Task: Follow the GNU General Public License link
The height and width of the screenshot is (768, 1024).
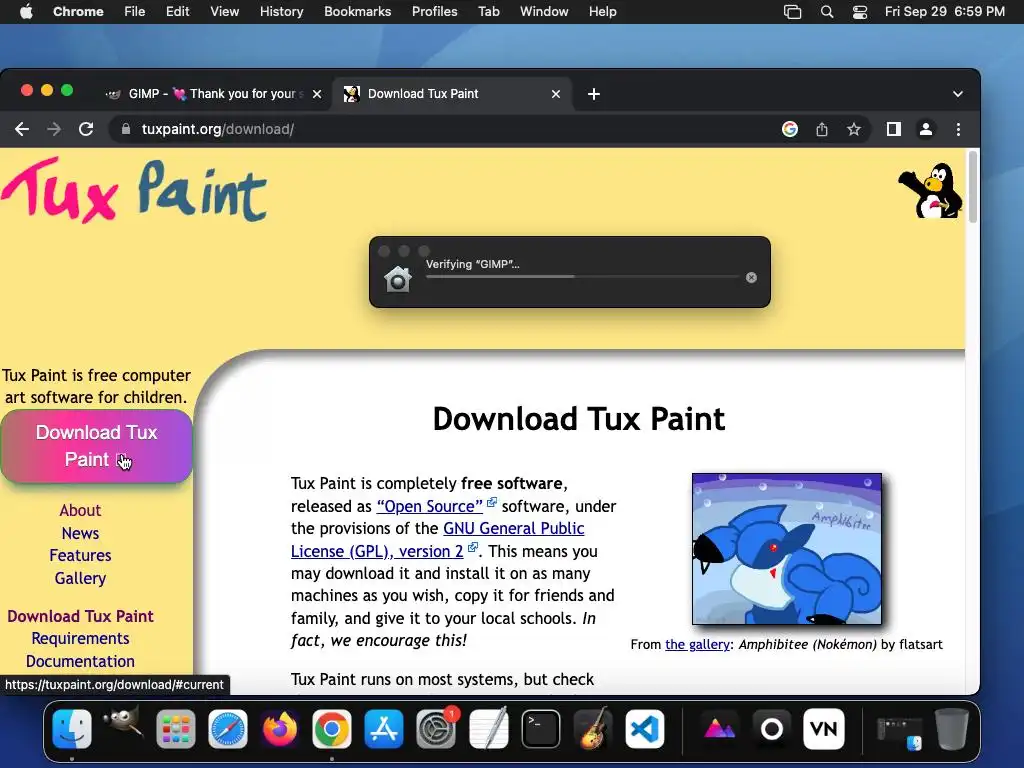Action: [x=438, y=539]
